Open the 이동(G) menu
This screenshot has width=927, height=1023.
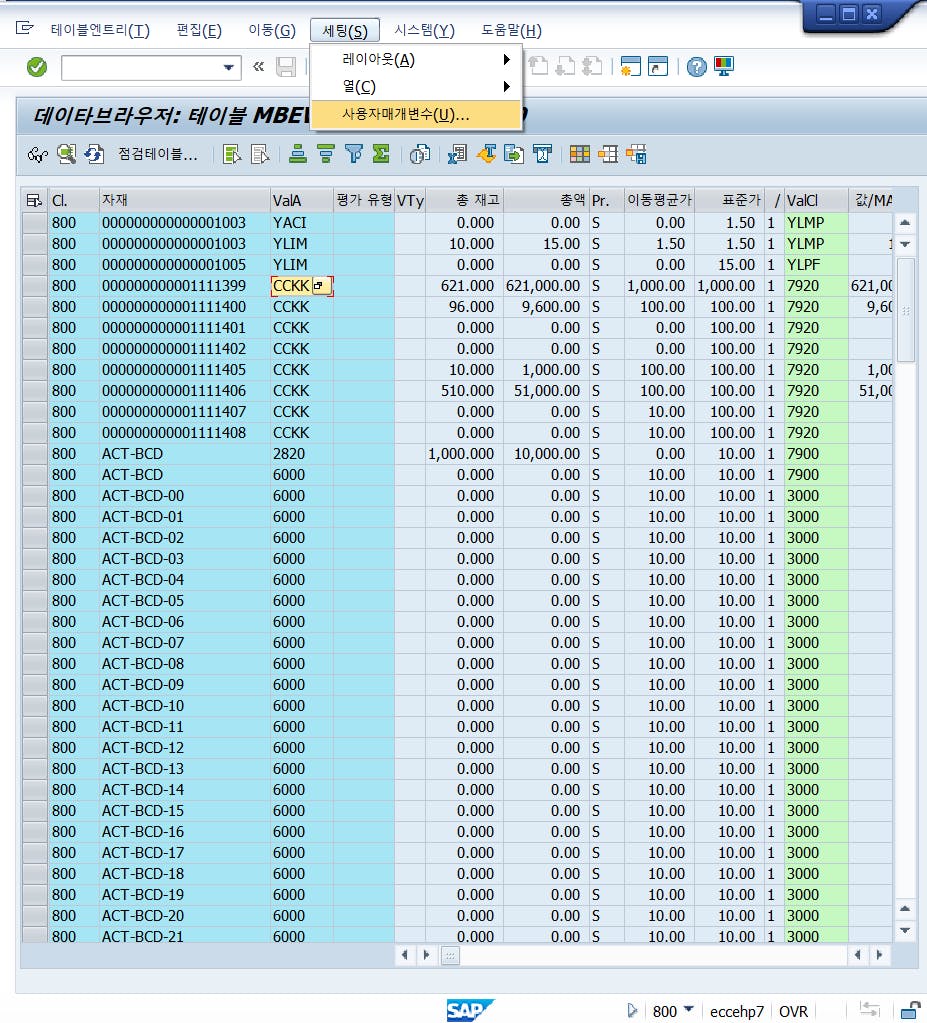pyautogui.click(x=272, y=31)
